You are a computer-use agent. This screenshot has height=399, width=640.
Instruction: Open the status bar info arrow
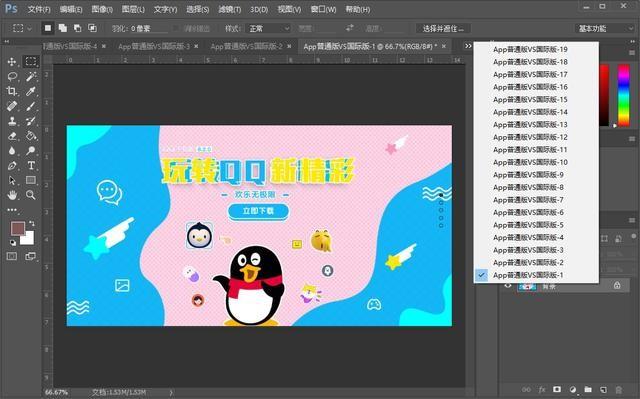[171, 392]
